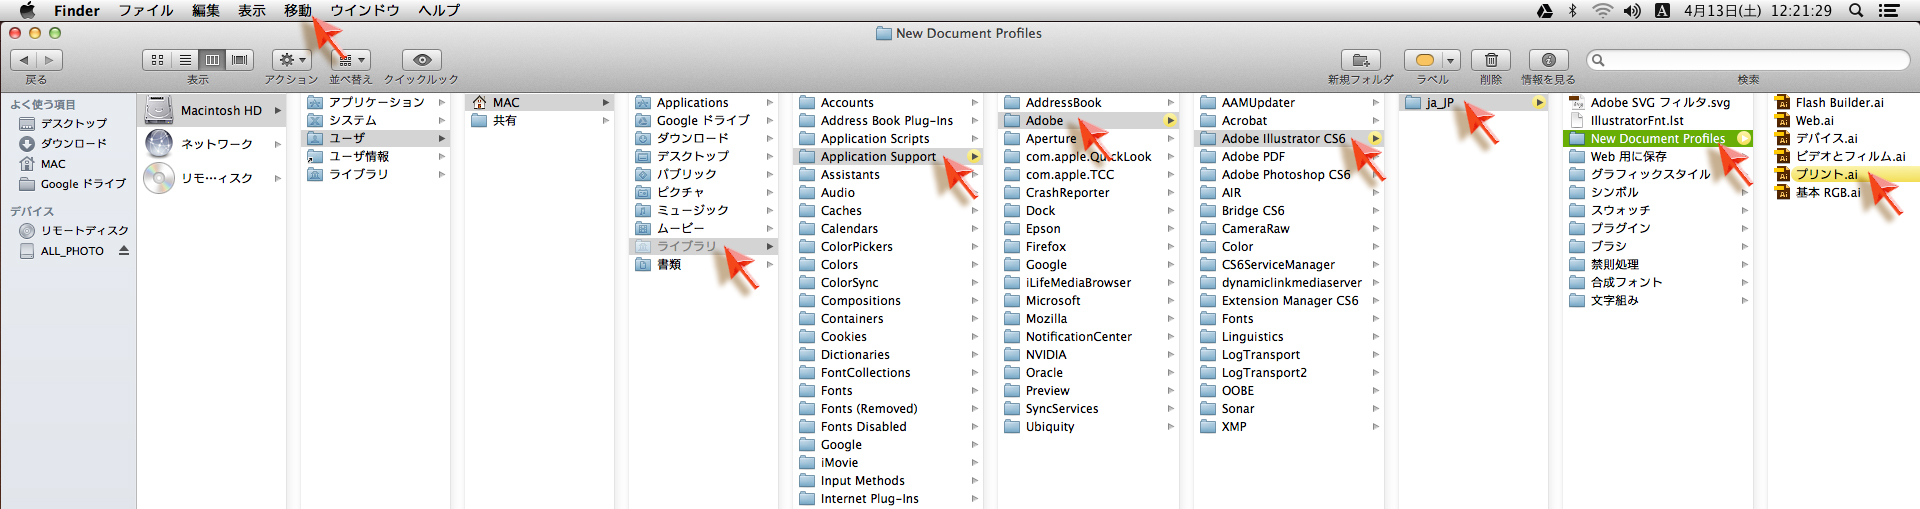This screenshot has width=1920, height=509.
Task: Click the Back navigation arrow
Action: pyautogui.click(x=24, y=60)
